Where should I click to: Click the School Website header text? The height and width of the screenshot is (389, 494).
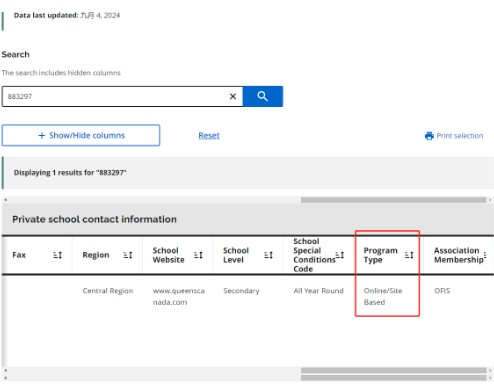(168, 255)
